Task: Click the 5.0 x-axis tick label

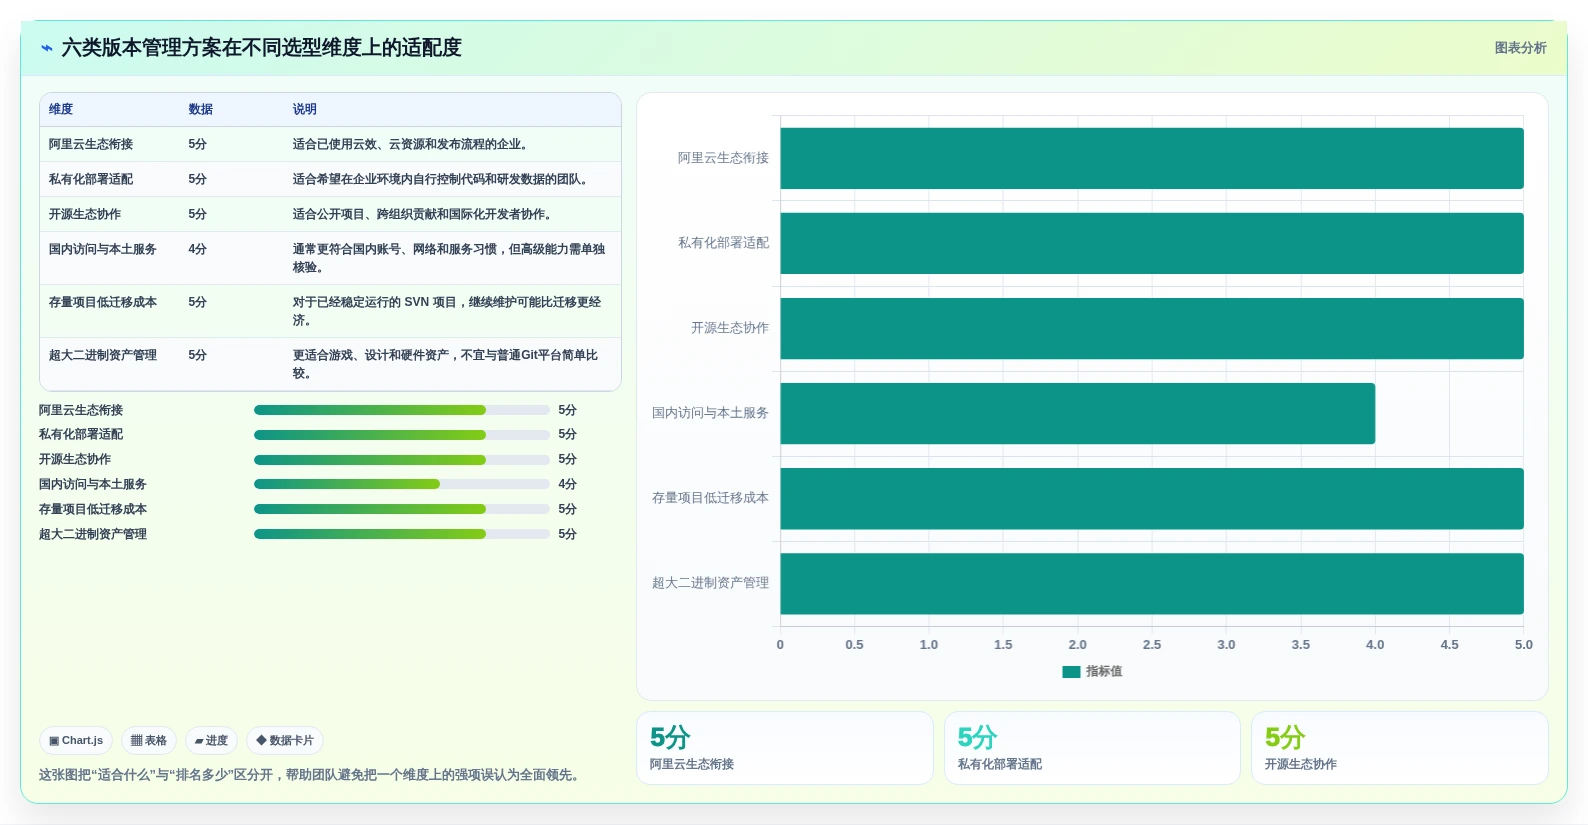Action: [1523, 645]
